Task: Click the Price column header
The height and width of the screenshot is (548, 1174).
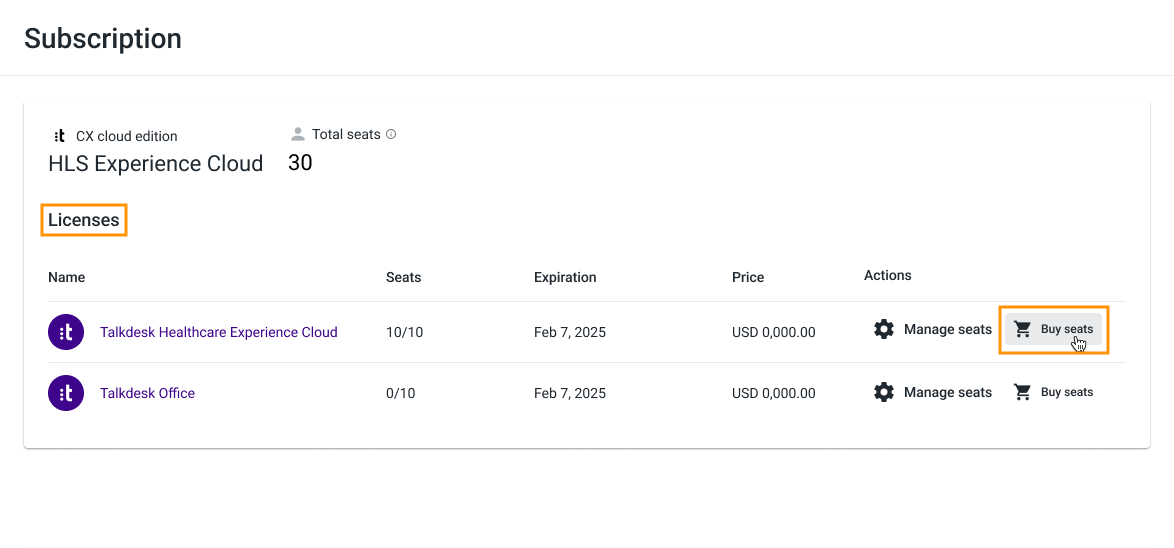Action: click(x=748, y=277)
